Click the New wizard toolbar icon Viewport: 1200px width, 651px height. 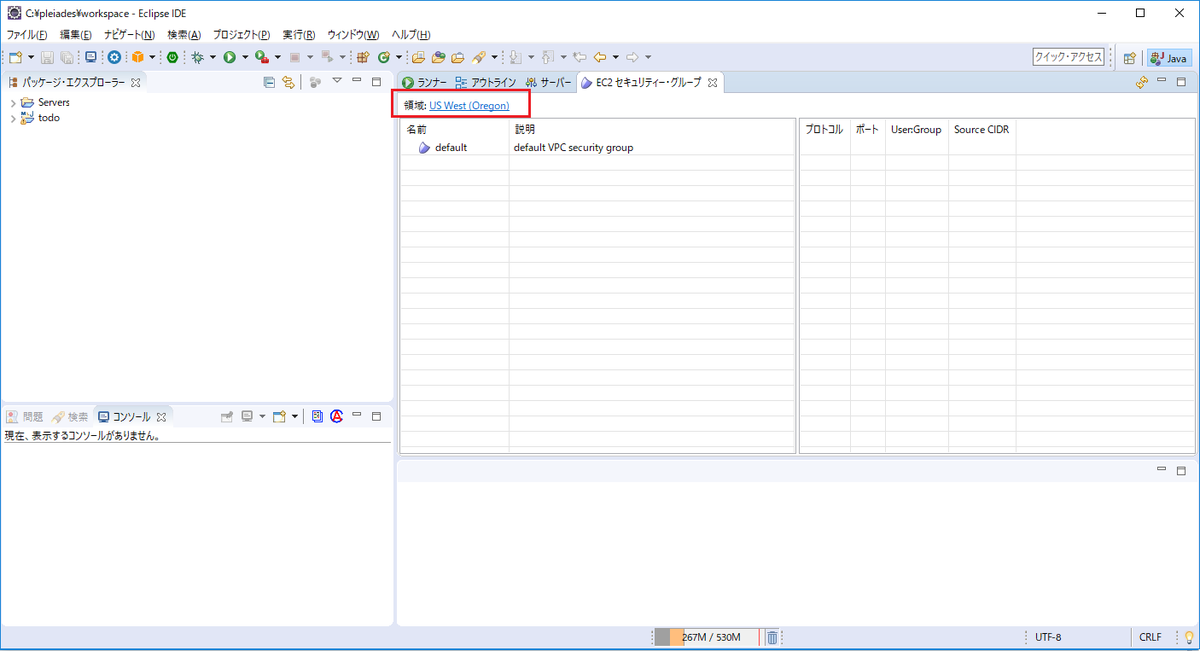pyautogui.click(x=15, y=57)
